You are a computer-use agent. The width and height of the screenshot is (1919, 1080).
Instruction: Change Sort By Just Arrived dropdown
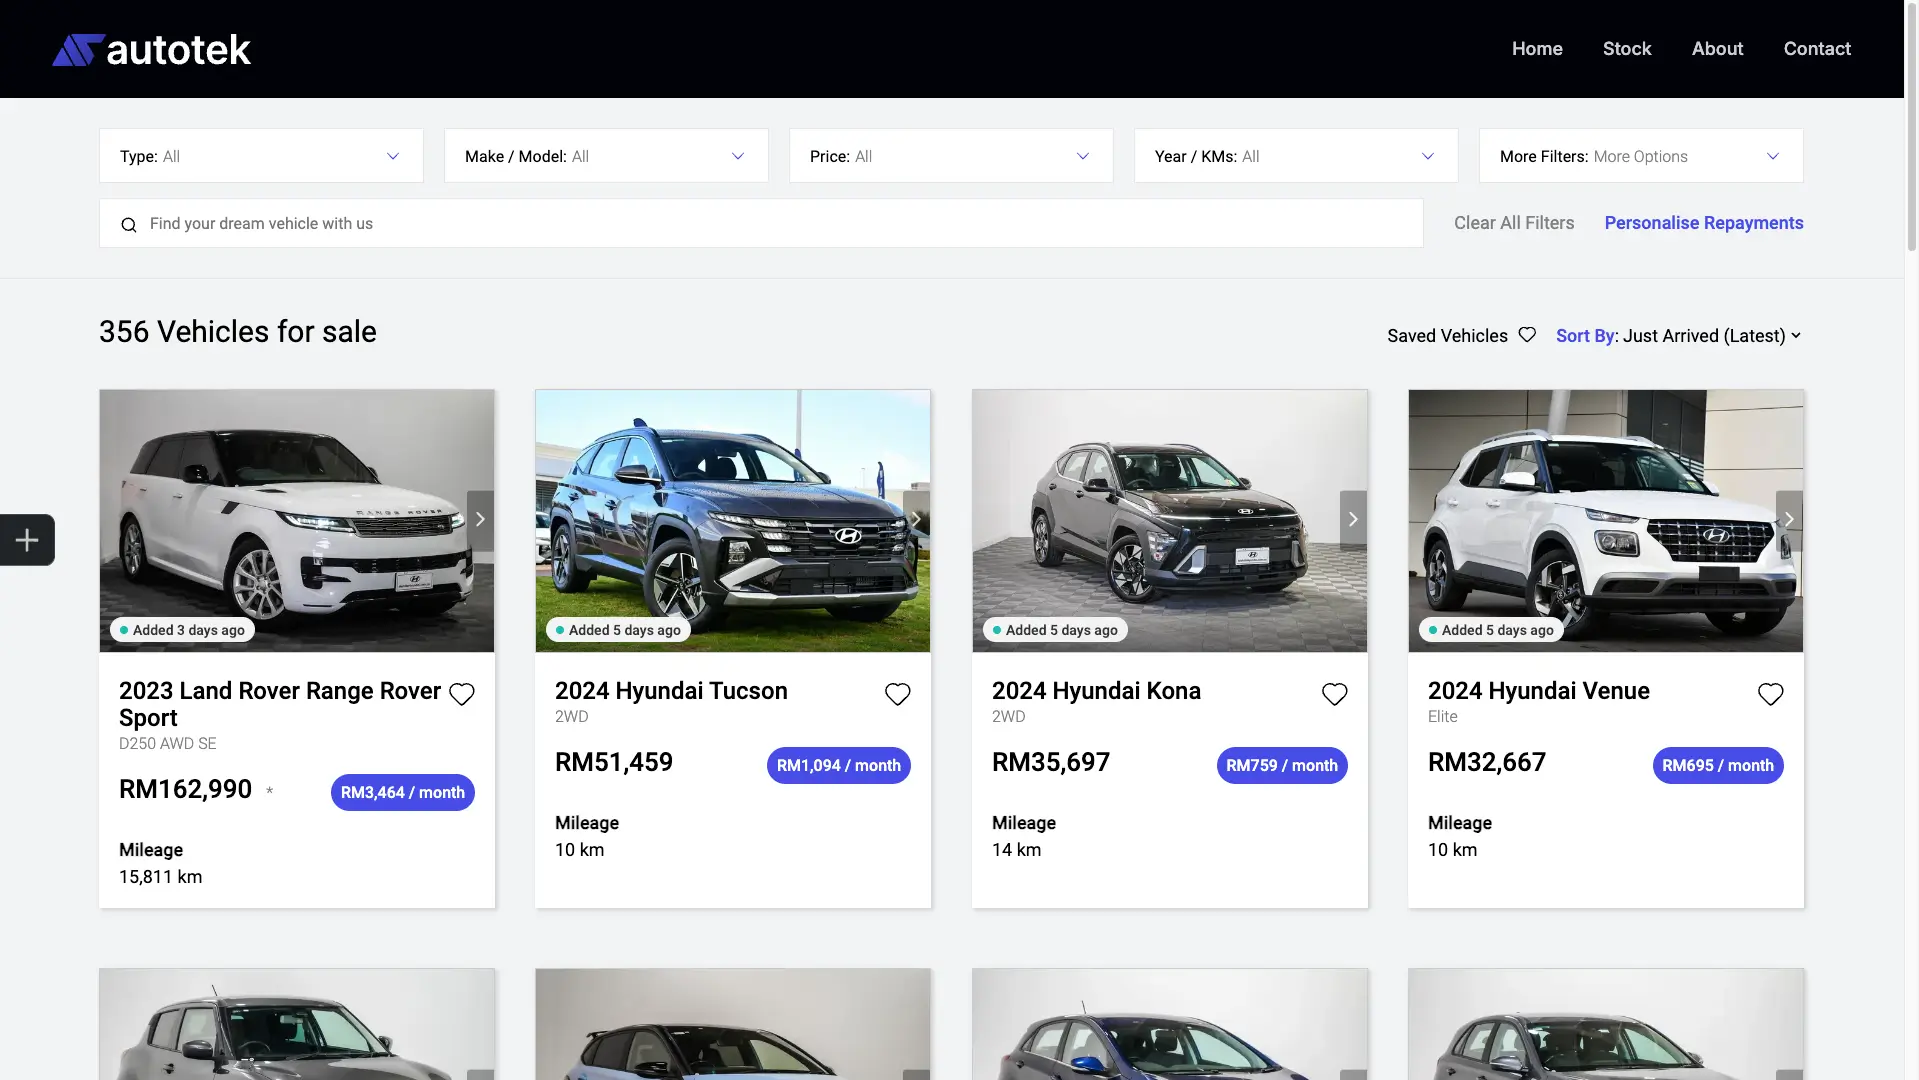point(1679,336)
